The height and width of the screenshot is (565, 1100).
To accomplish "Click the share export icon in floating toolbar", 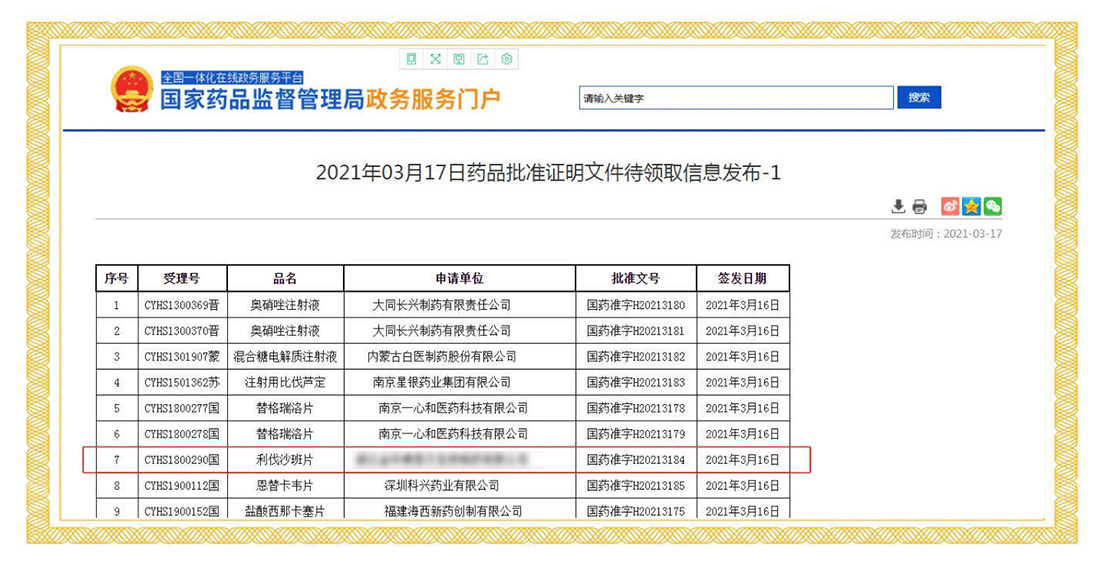I will coord(483,59).
